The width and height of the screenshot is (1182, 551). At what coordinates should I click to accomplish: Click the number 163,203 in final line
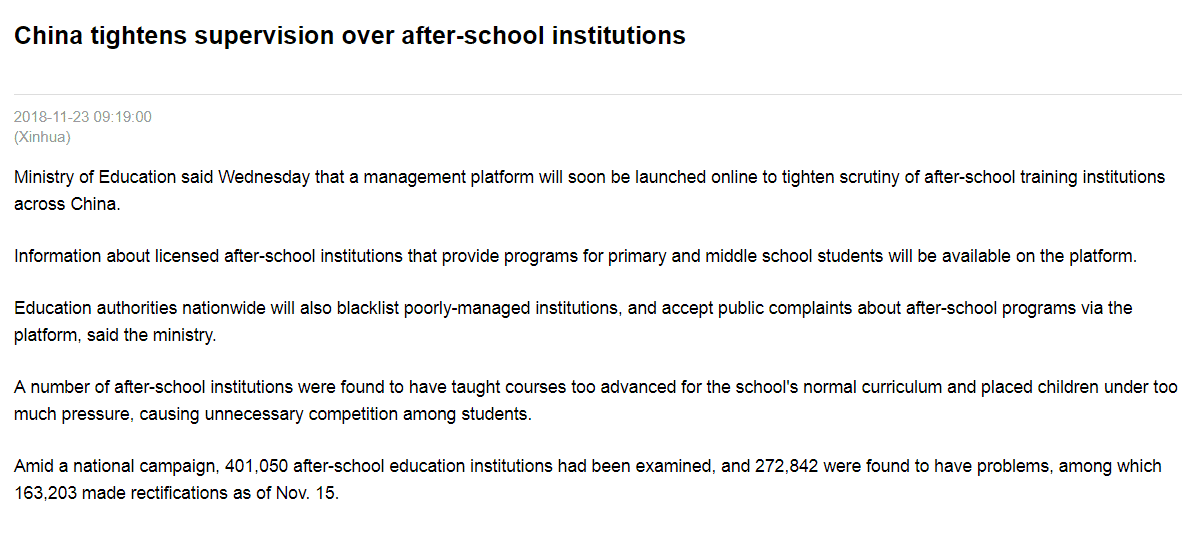pyautogui.click(x=45, y=494)
